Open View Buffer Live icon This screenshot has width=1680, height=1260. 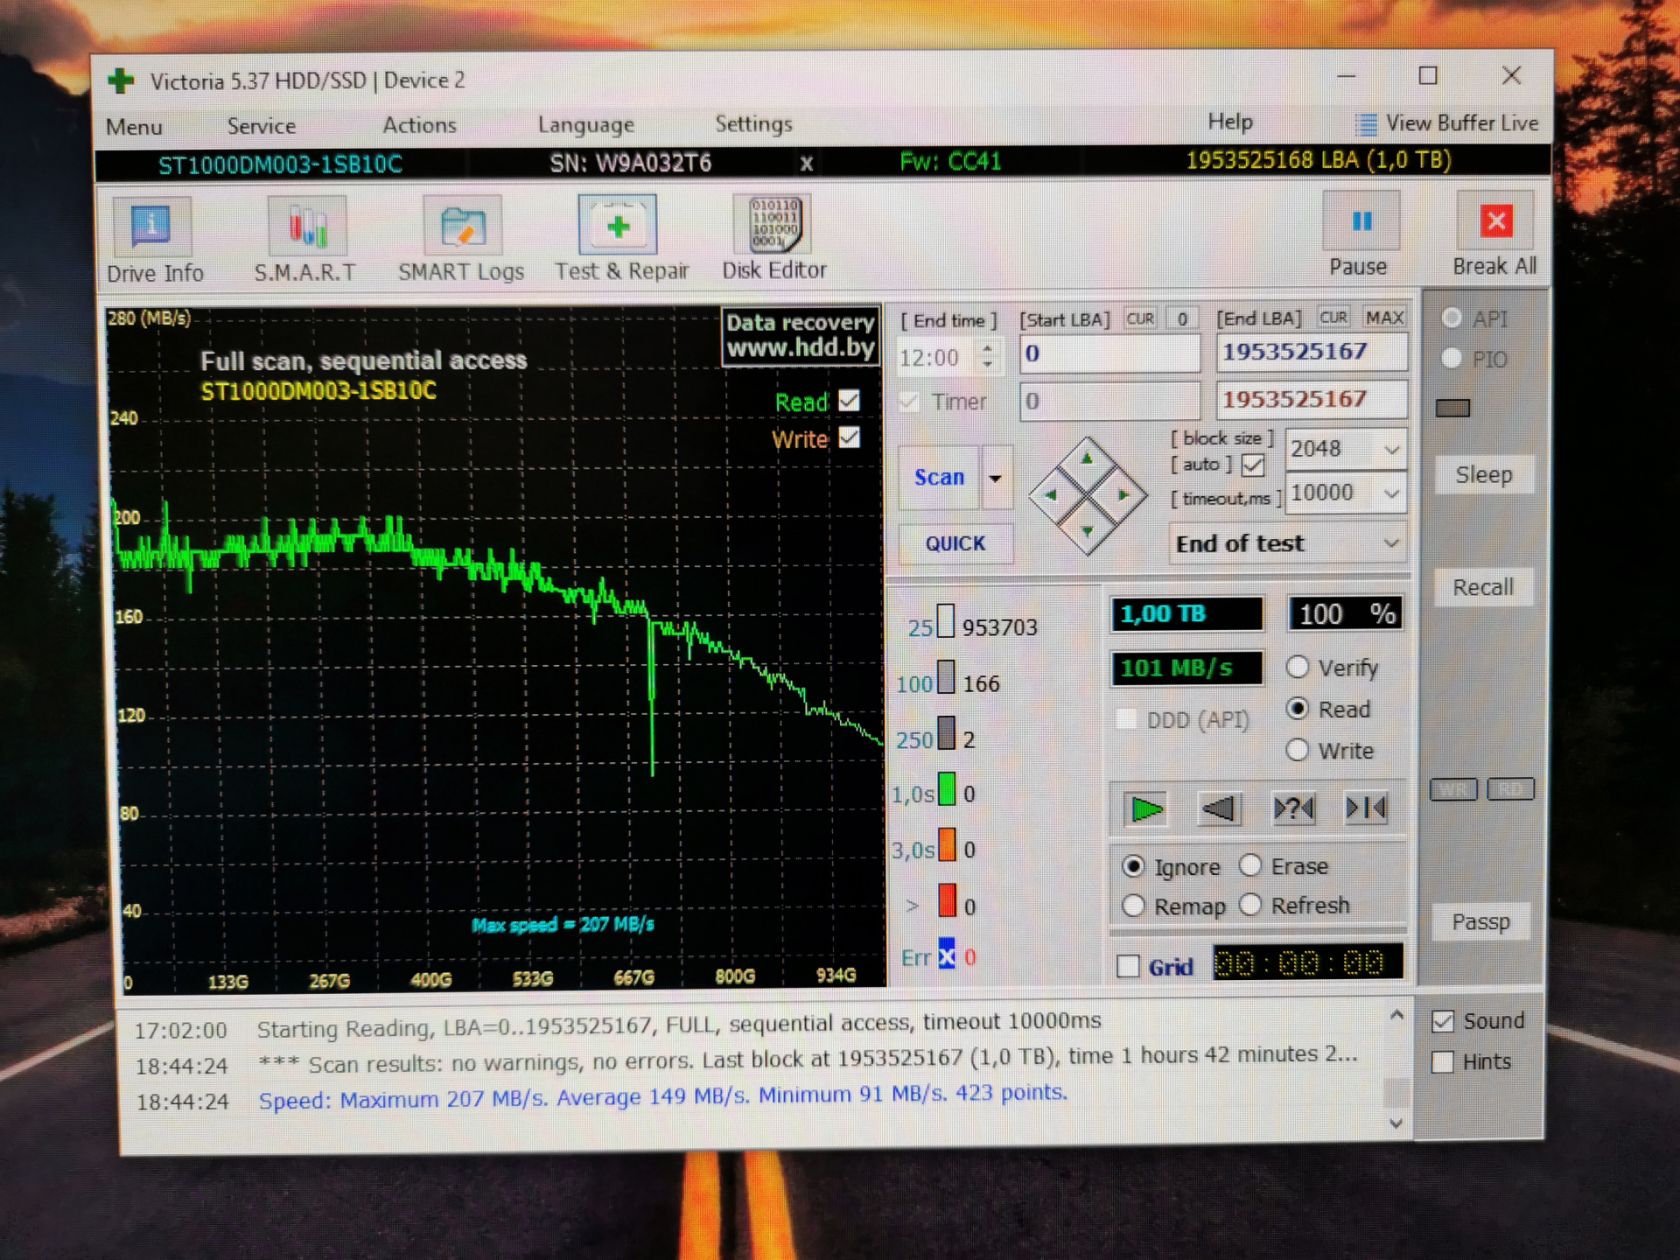pos(1365,125)
